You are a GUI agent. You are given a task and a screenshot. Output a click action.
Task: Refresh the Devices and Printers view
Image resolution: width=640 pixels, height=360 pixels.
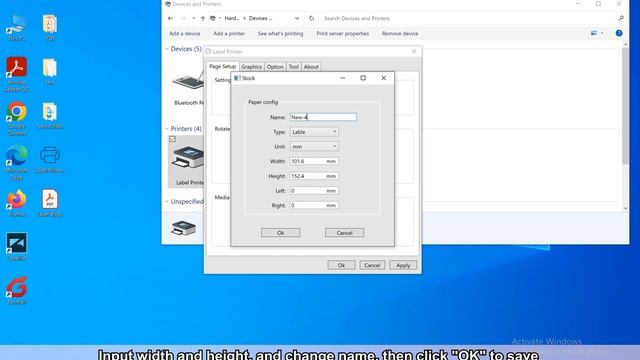[x=311, y=18]
